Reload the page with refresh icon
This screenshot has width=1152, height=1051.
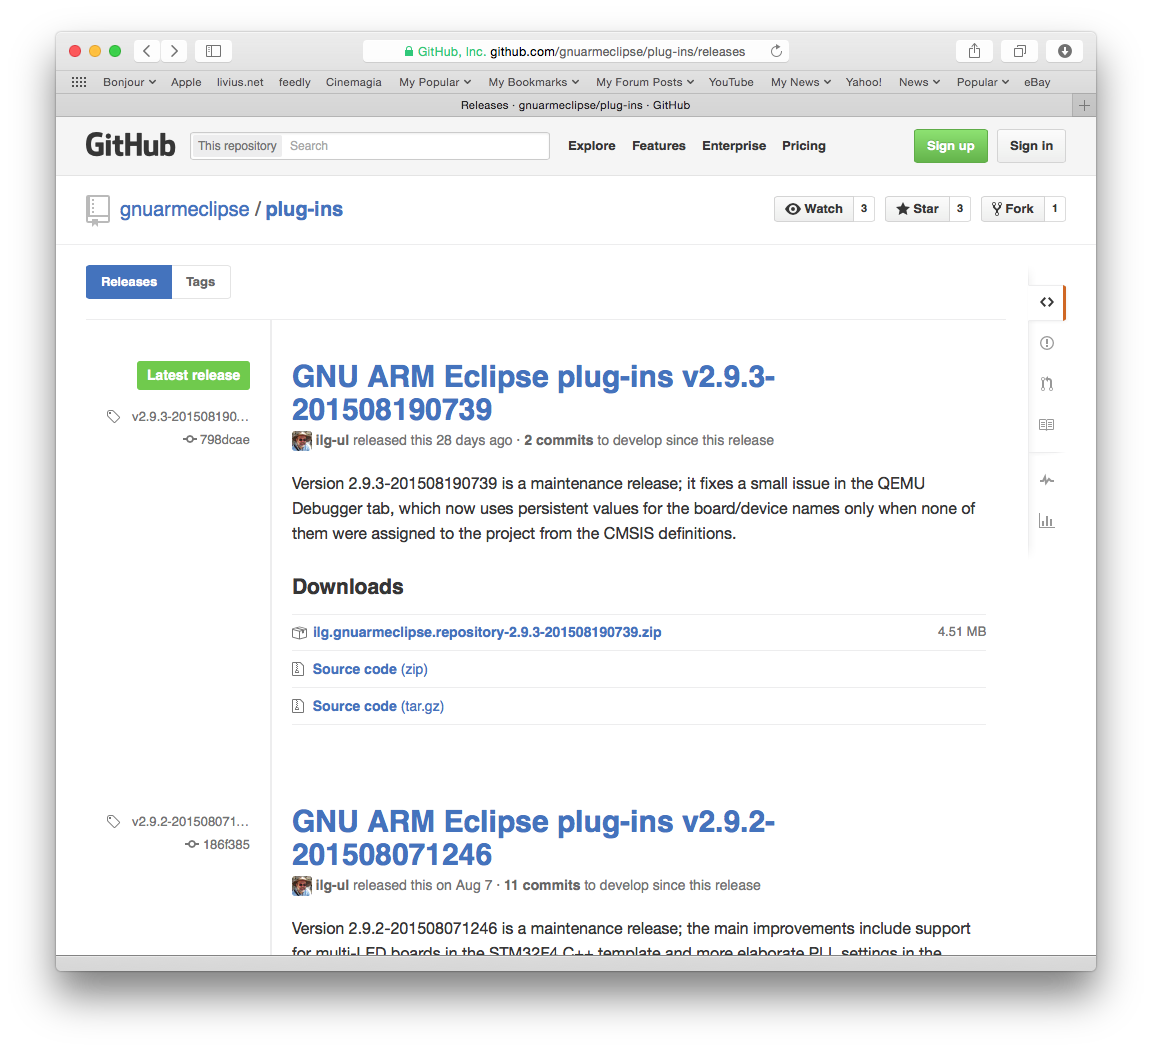776,51
